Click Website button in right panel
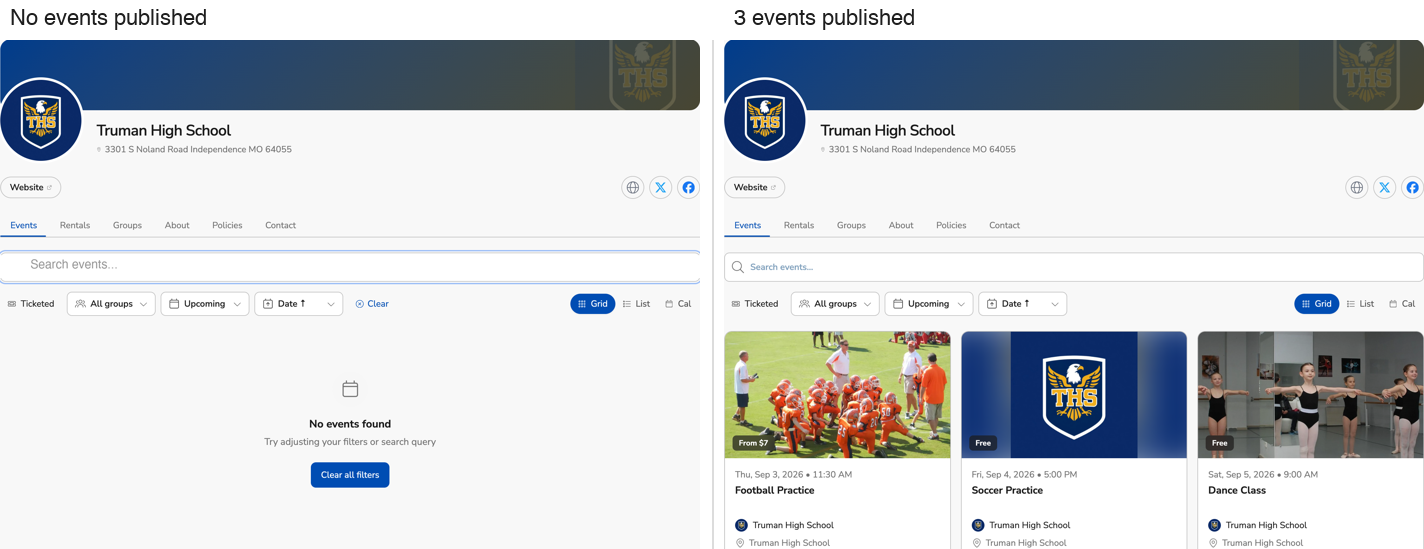The width and height of the screenshot is (1424, 549). pyautogui.click(x=755, y=187)
